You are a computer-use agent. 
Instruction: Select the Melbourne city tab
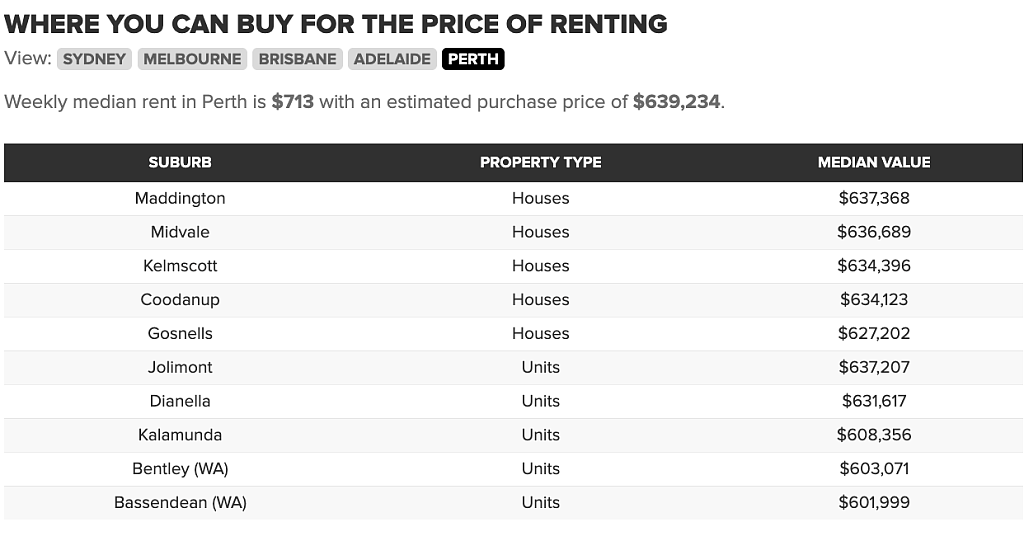click(x=192, y=59)
